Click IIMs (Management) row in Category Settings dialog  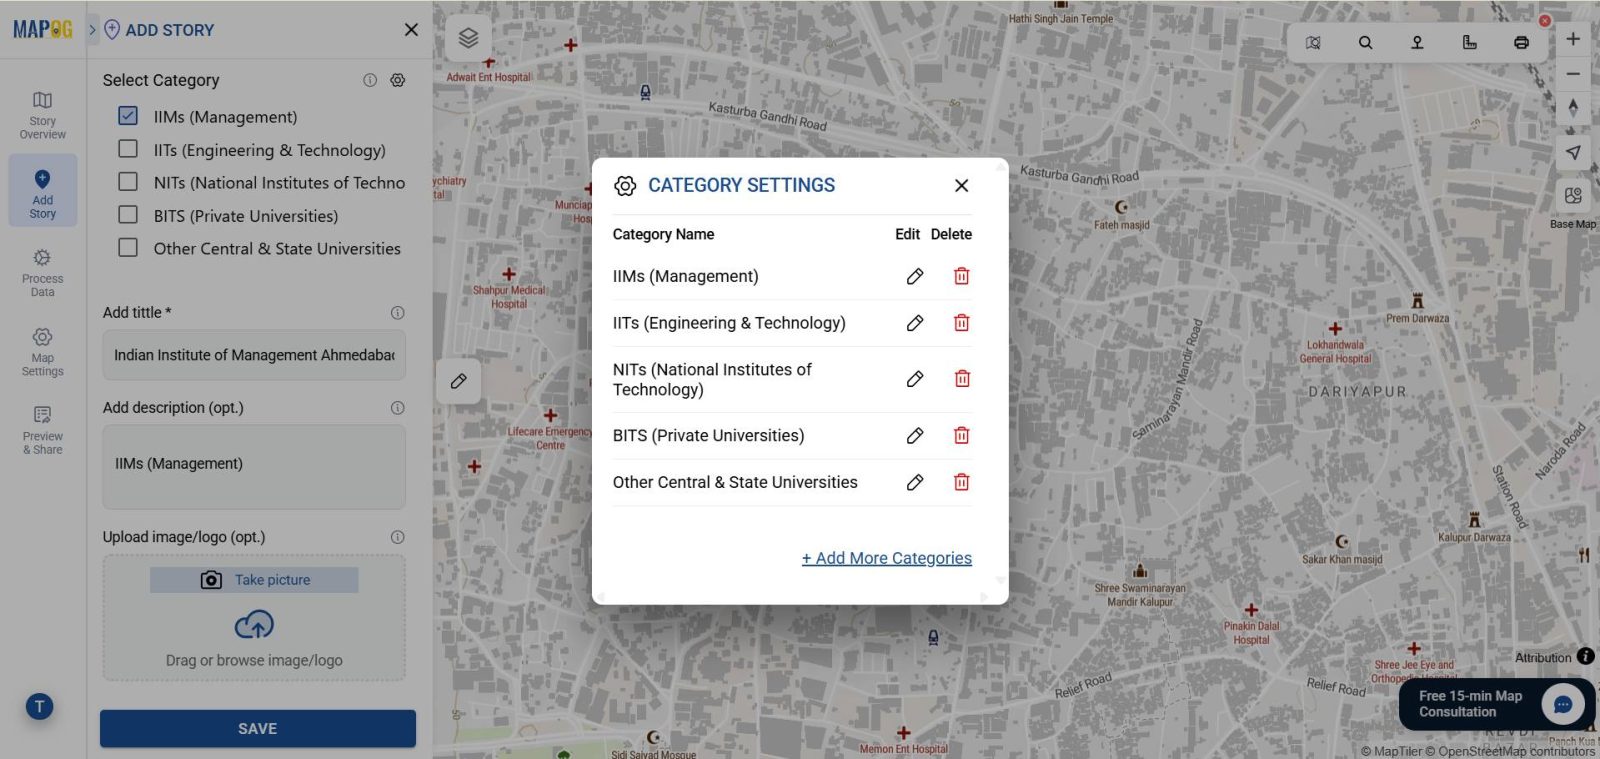coord(792,276)
